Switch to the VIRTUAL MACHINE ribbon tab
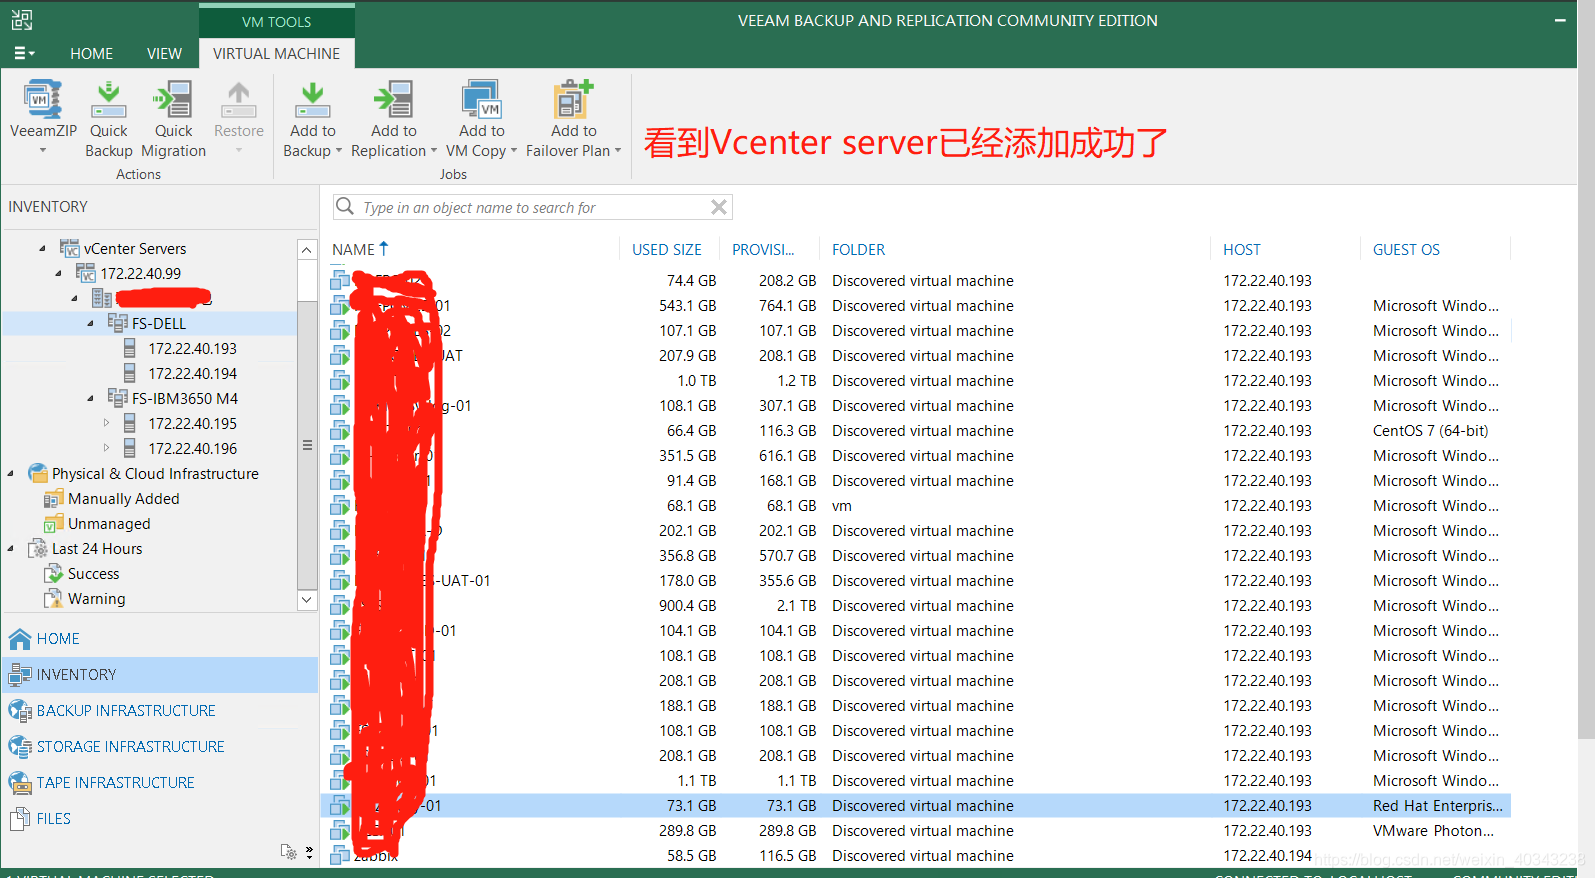This screenshot has height=878, width=1595. [276, 53]
